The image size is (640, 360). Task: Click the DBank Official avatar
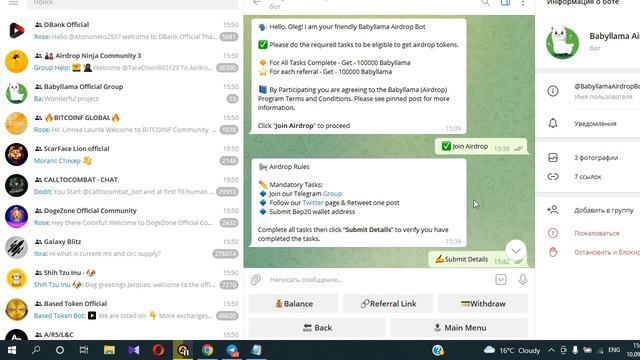16,31
